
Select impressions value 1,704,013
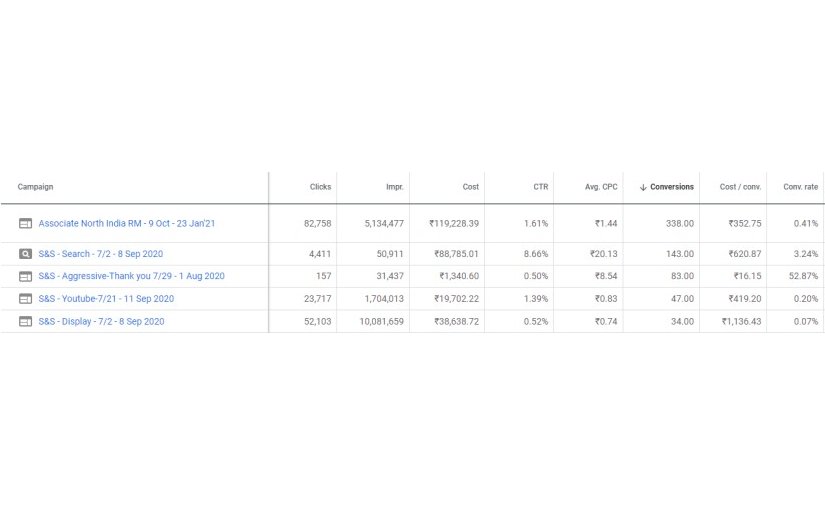tap(384, 299)
